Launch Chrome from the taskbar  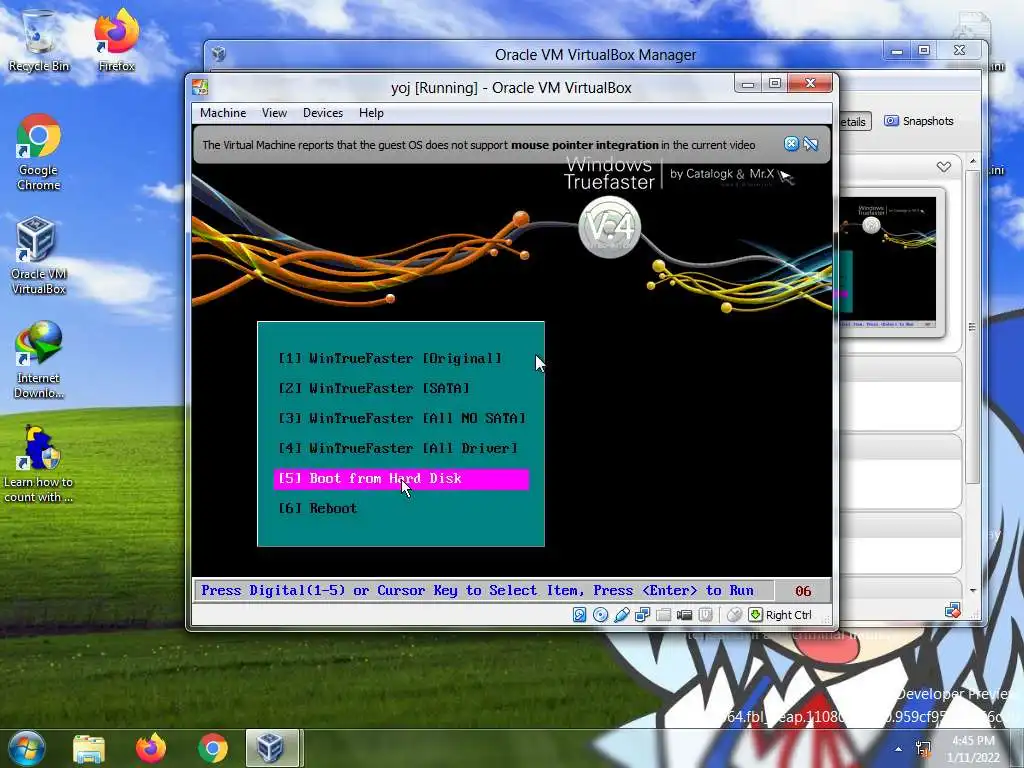click(213, 748)
